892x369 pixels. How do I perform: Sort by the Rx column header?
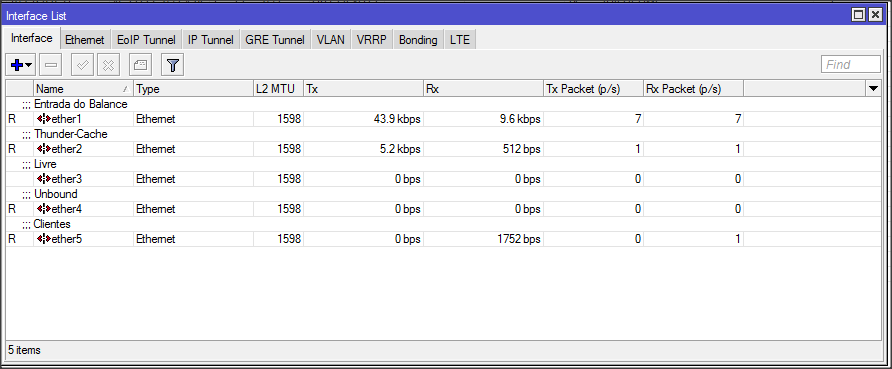[483, 89]
